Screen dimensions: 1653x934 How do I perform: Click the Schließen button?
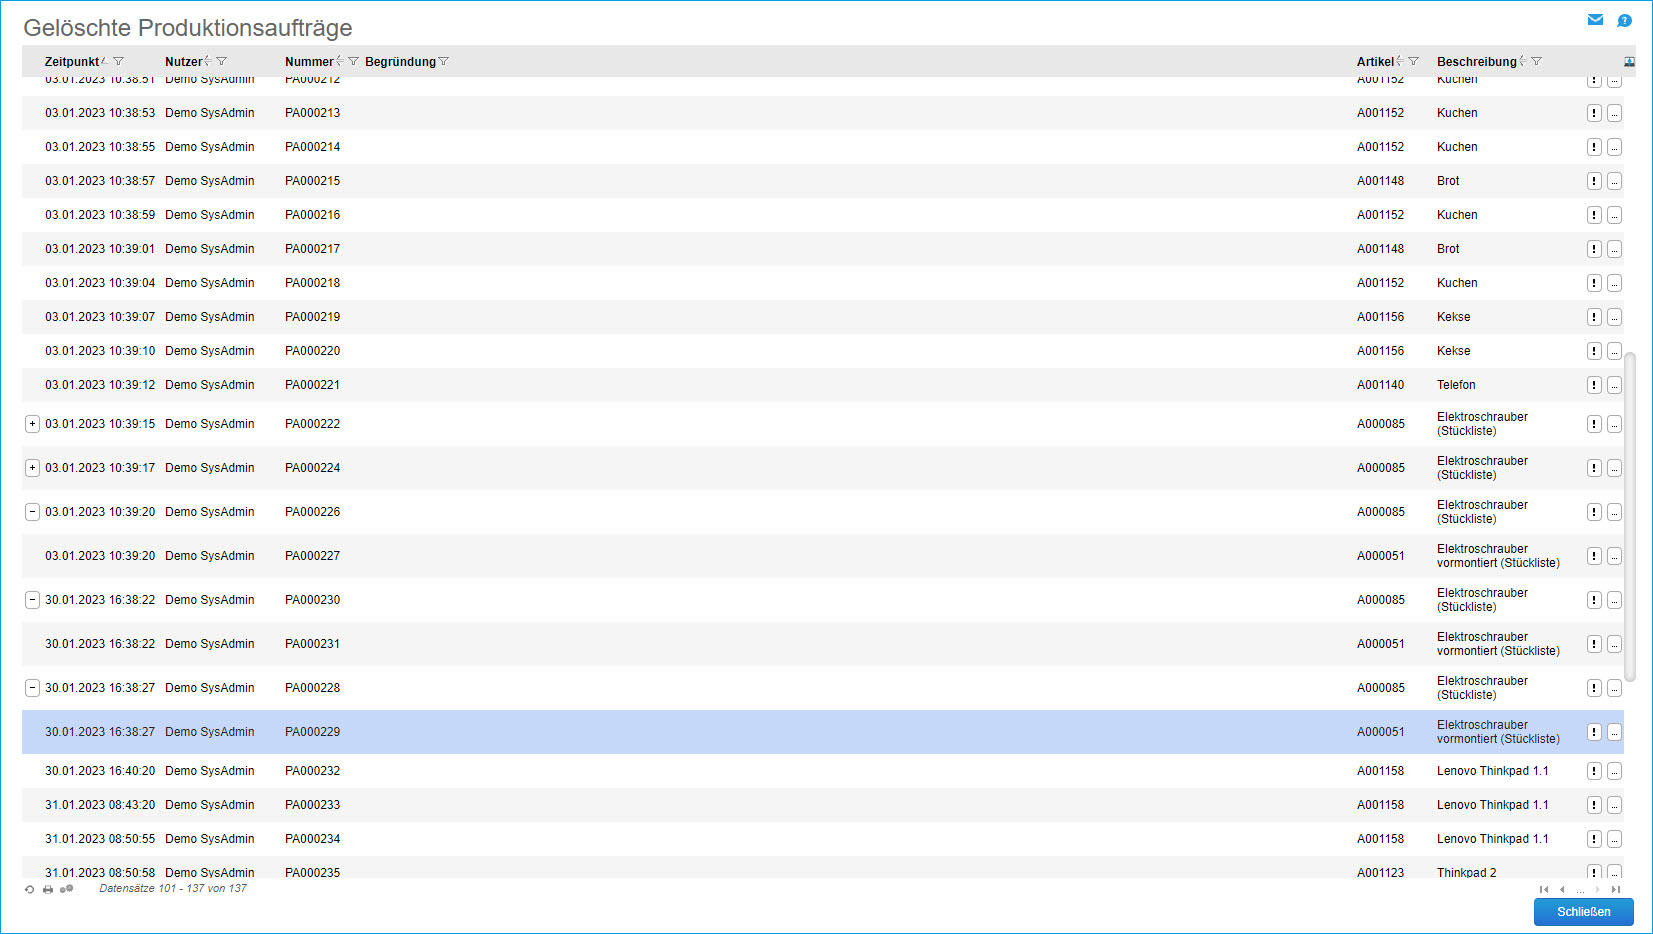point(1584,912)
